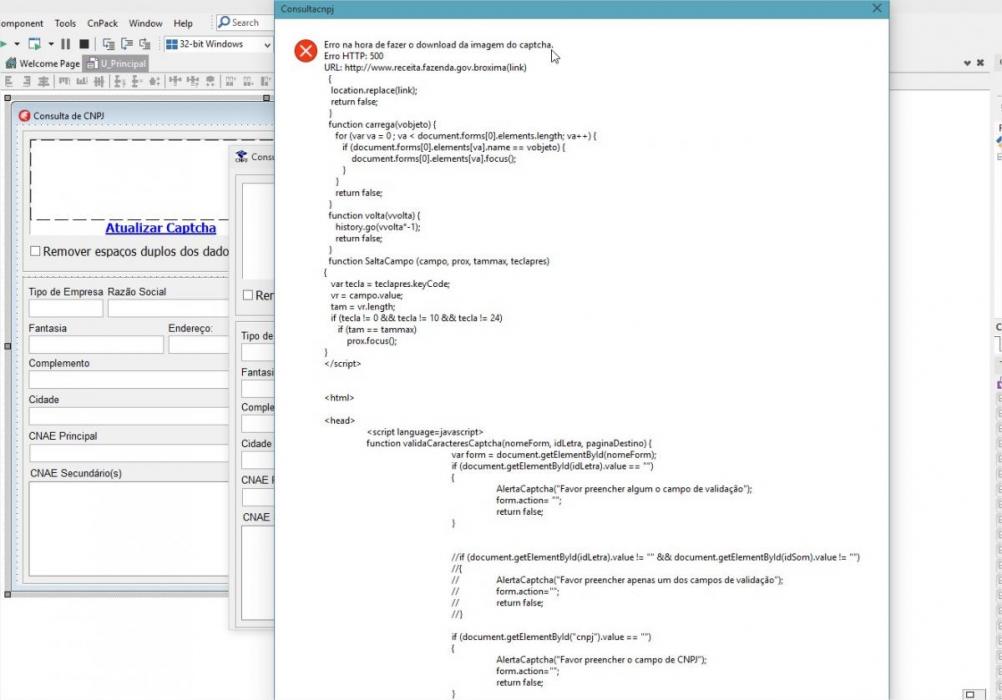The image size is (1002, 700).
Task: Click the '</script>' text line
Action: click(343, 364)
